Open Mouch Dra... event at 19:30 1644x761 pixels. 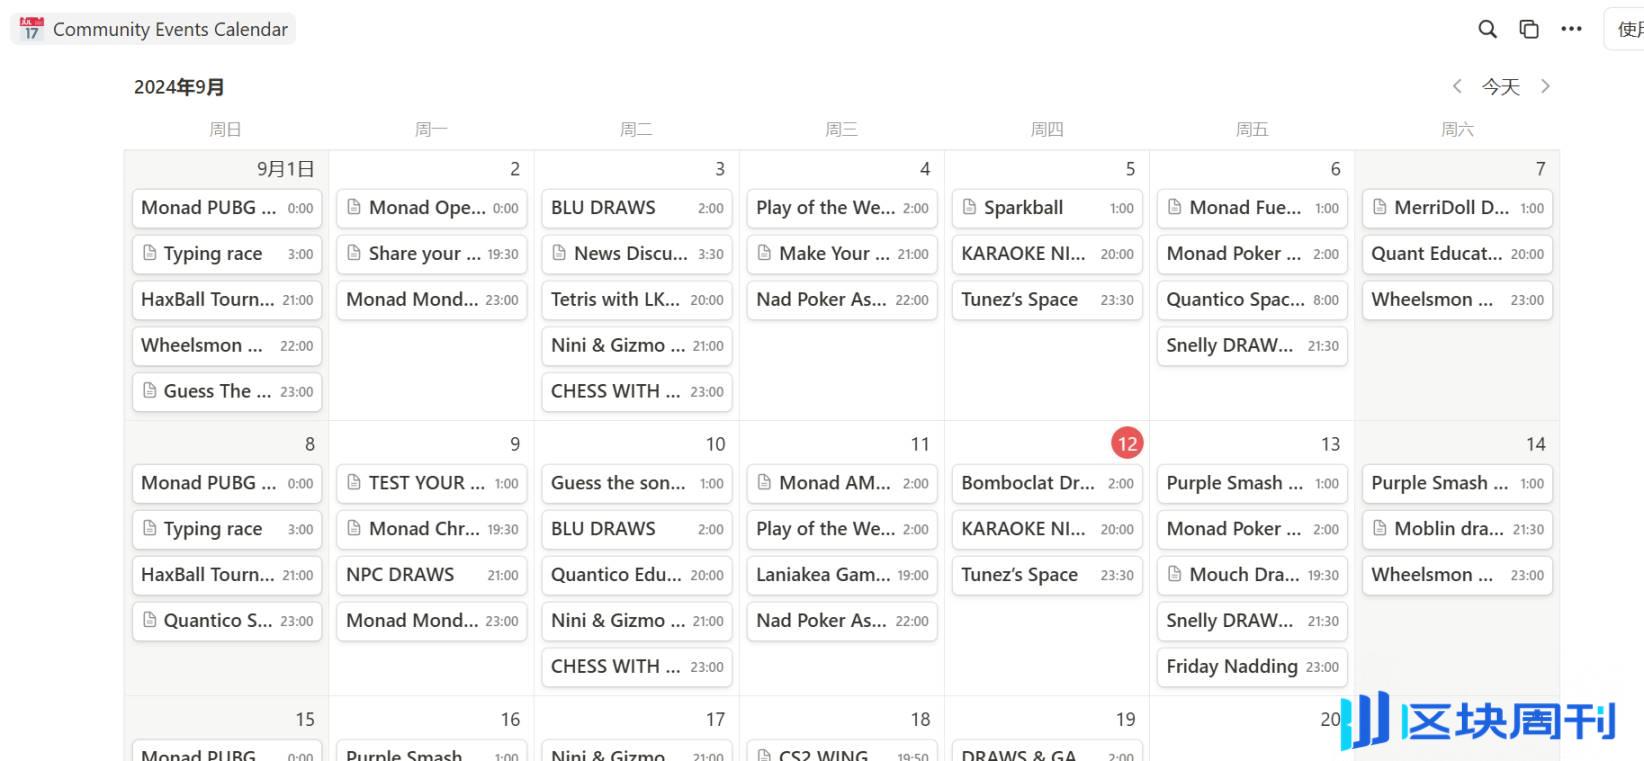1252,575
